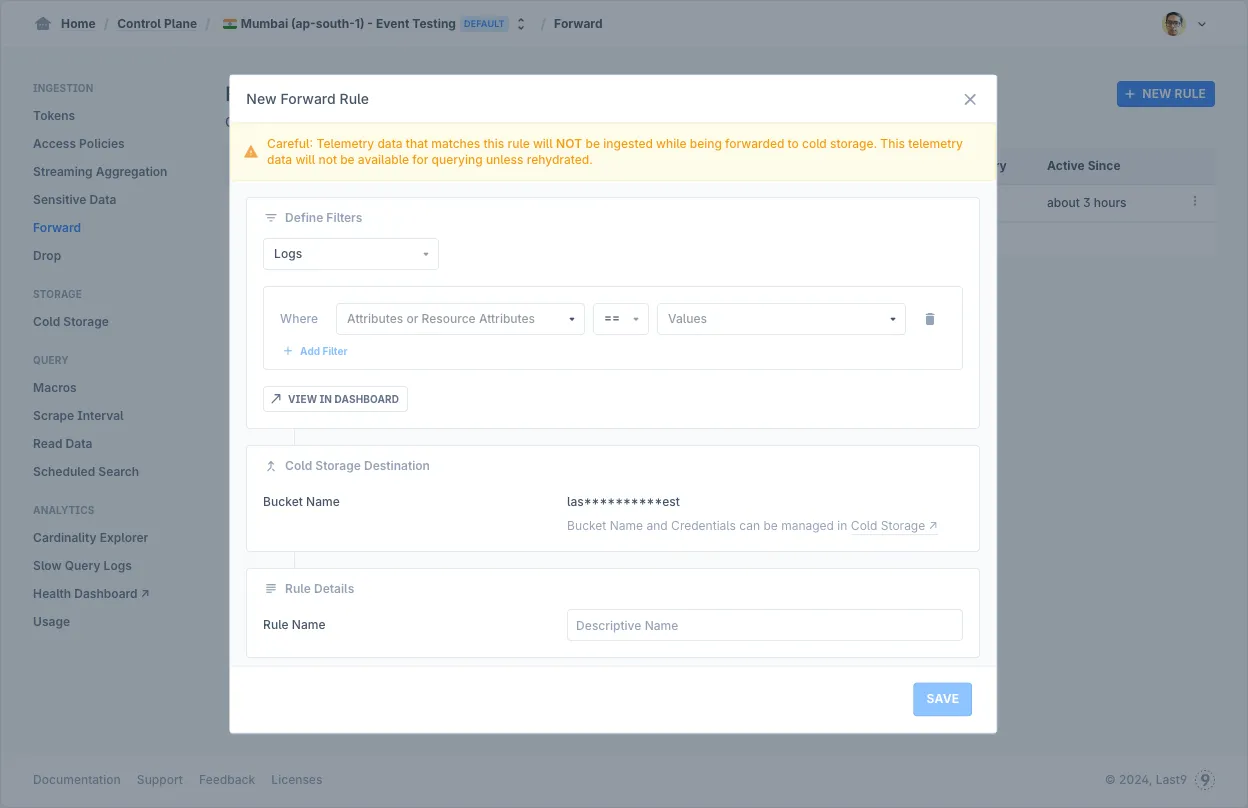Screen dimensions: 1248x808
Task: Go to Sensitive Data in sidebar
Action: click(74, 200)
